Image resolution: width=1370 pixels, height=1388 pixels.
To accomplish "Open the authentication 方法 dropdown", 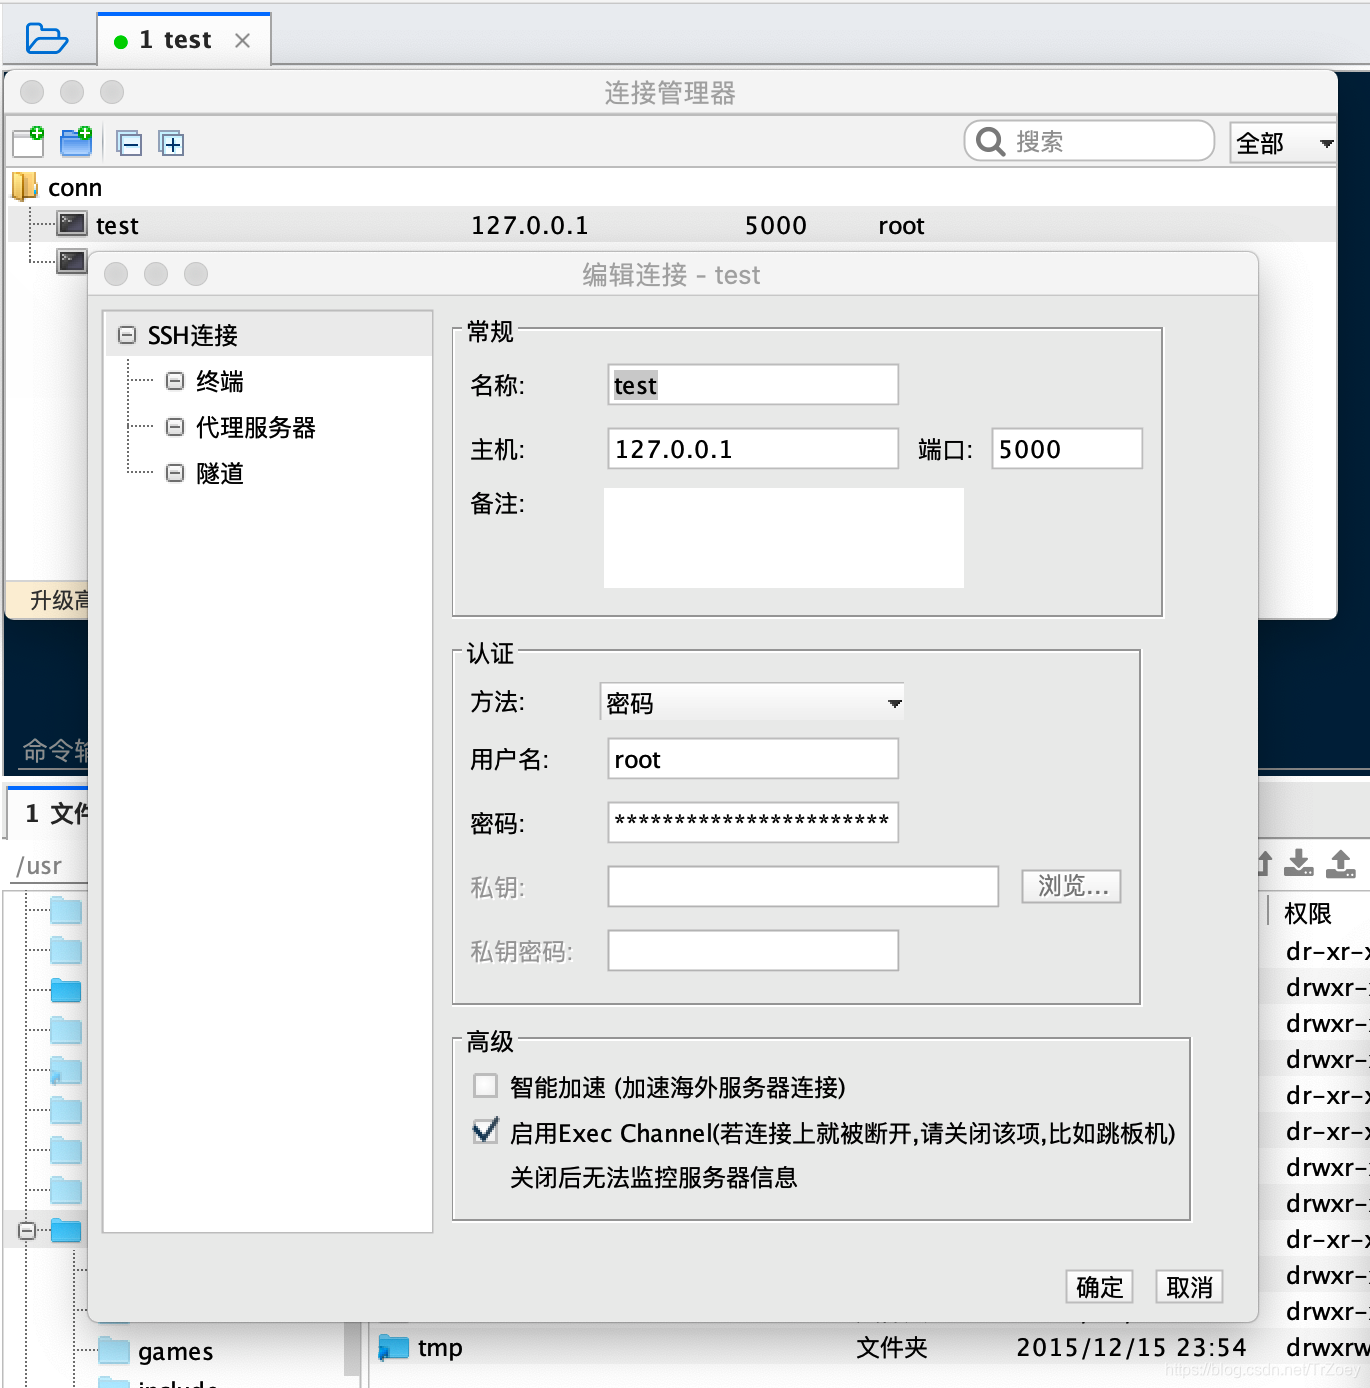I will (893, 702).
